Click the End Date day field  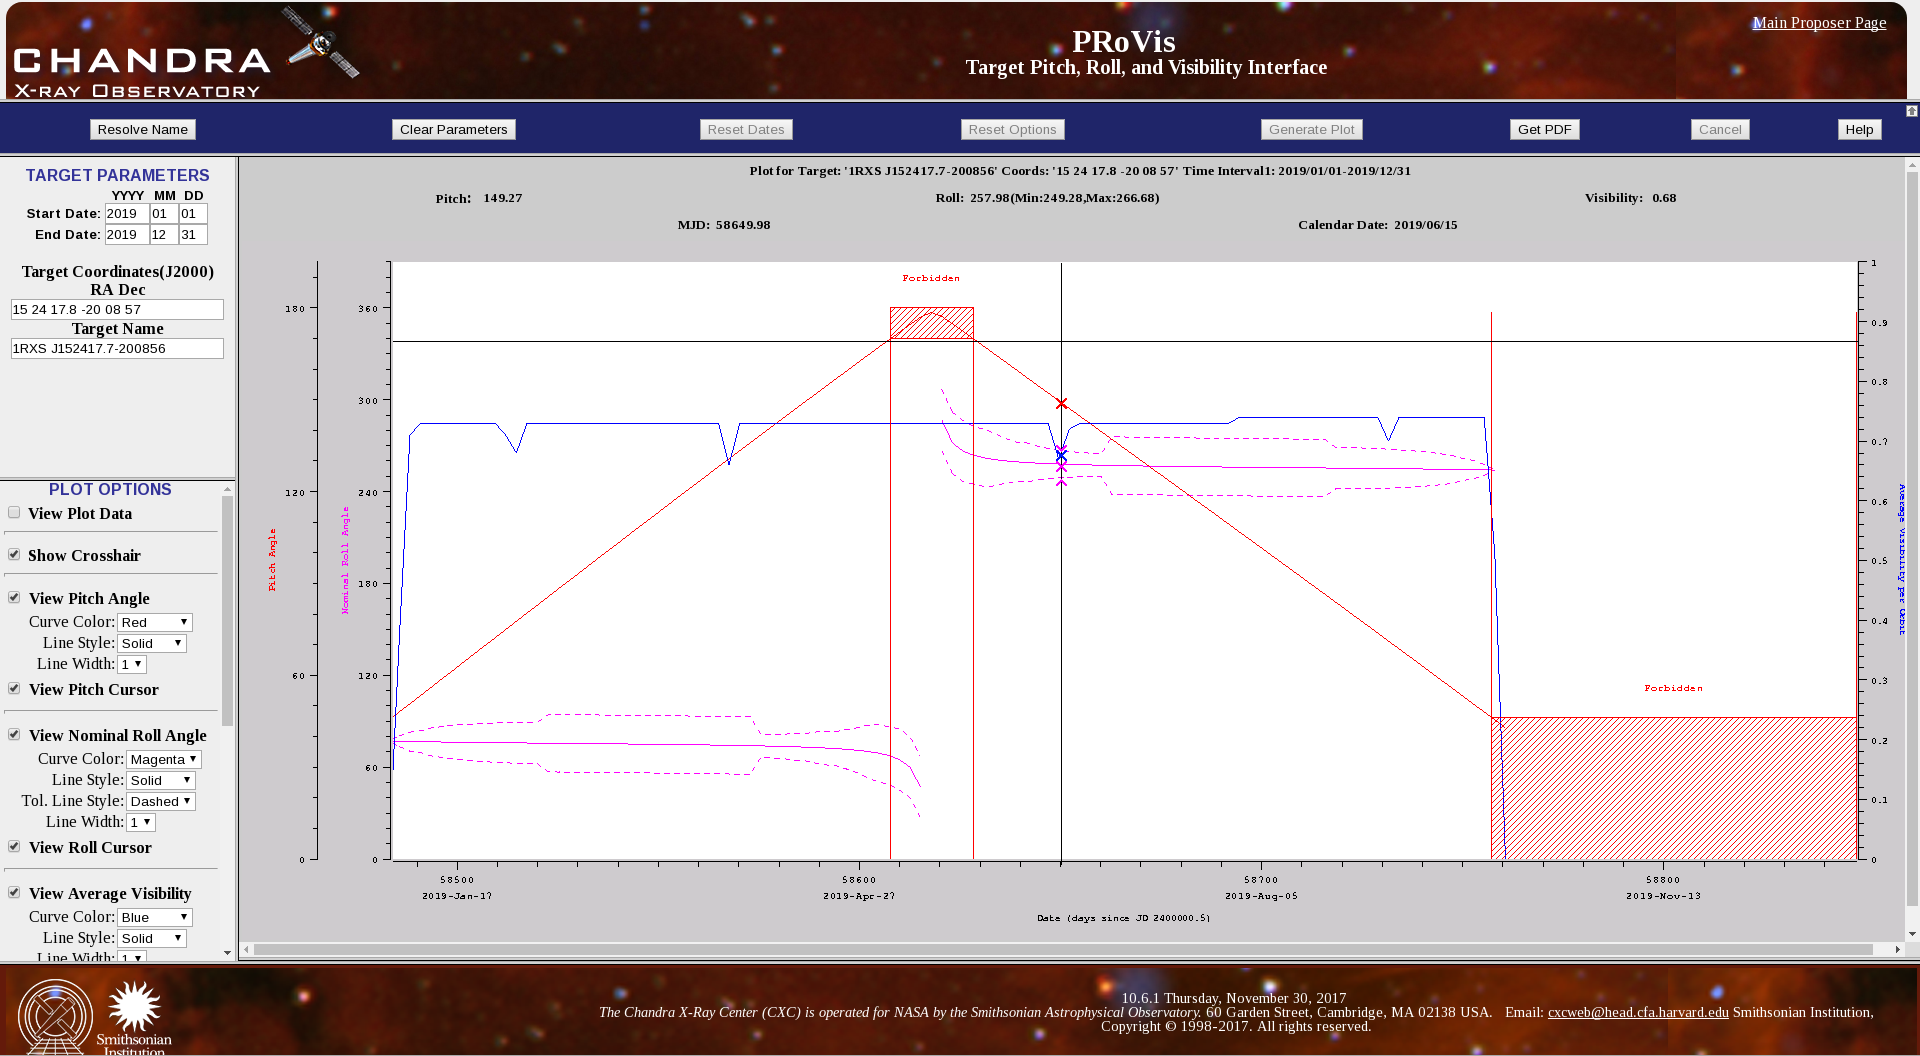click(x=193, y=234)
